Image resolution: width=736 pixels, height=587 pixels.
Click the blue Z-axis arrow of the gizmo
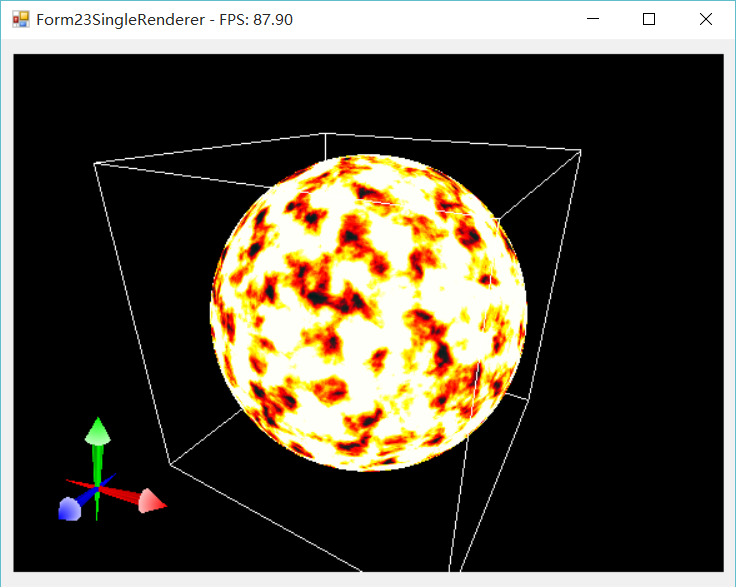pyautogui.click(x=69, y=510)
